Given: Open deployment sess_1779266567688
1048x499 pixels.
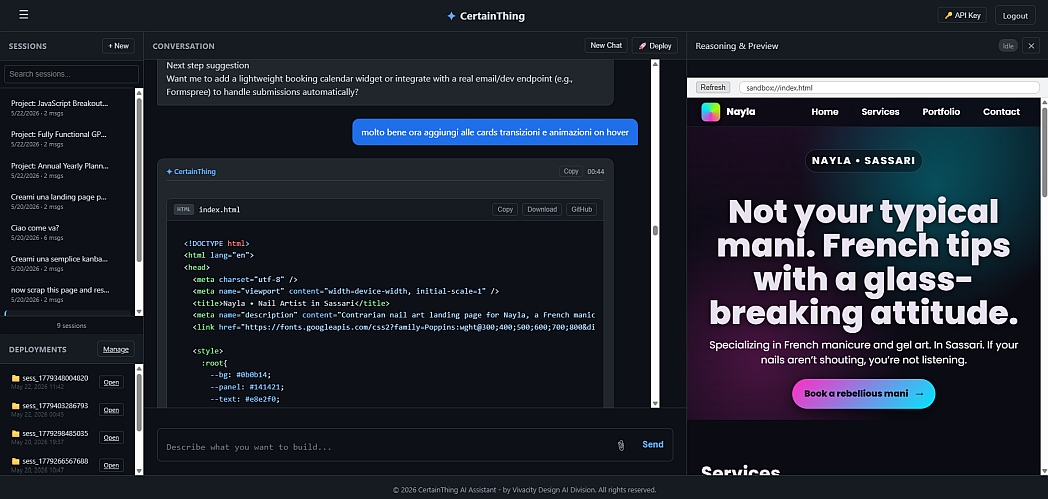Looking at the screenshot, I should pos(111,465).
